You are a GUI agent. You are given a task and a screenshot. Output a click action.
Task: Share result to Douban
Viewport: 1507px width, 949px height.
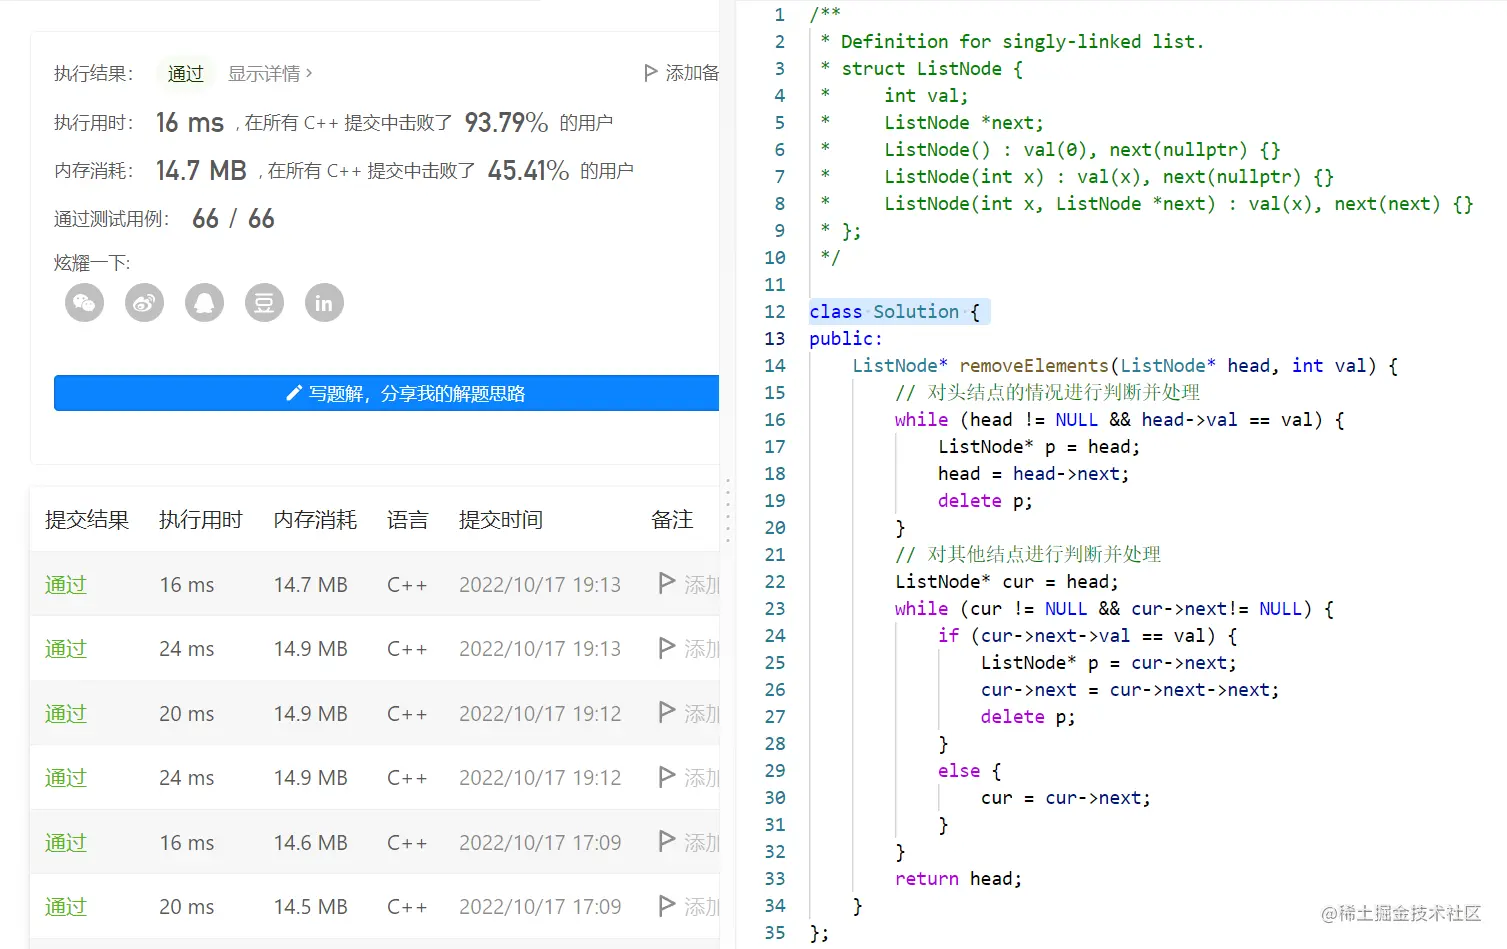pyautogui.click(x=264, y=303)
